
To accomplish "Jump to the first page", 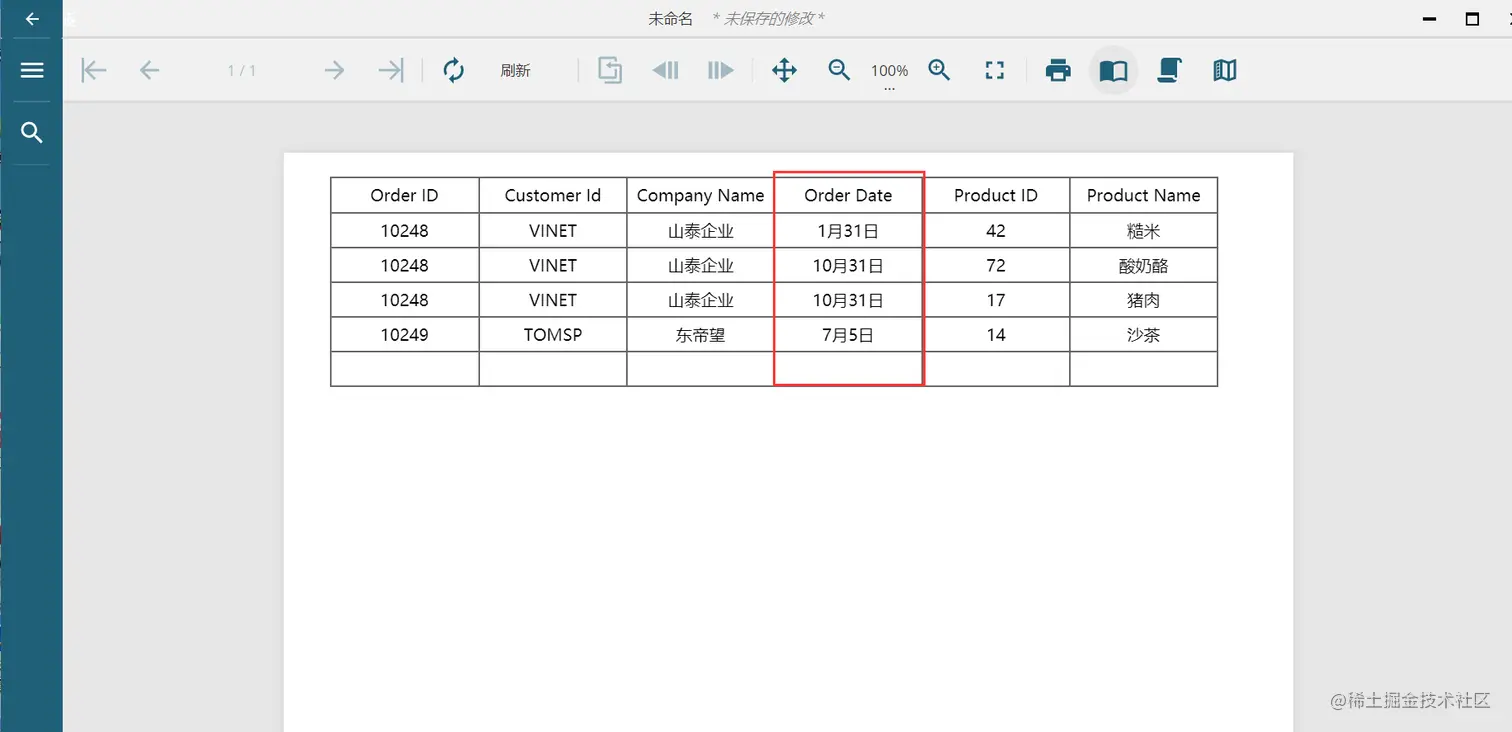I will [94, 70].
